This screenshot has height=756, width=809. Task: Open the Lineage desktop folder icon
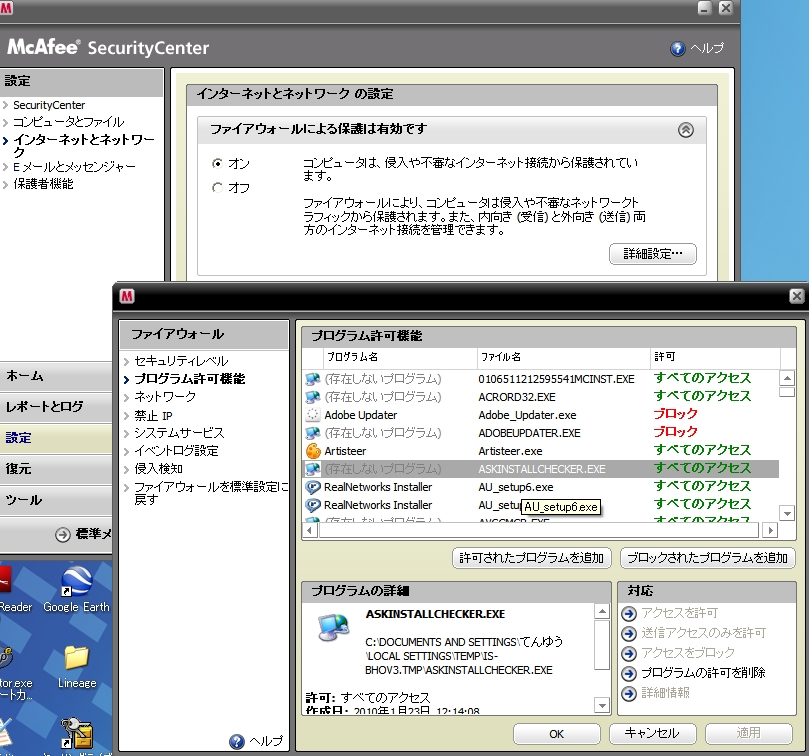[x=77, y=667]
